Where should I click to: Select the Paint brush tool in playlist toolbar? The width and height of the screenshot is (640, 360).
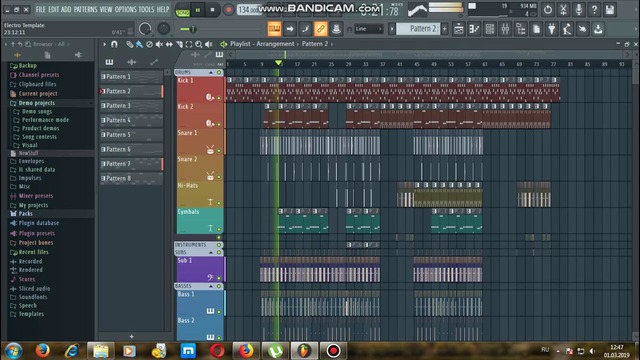coord(139,44)
